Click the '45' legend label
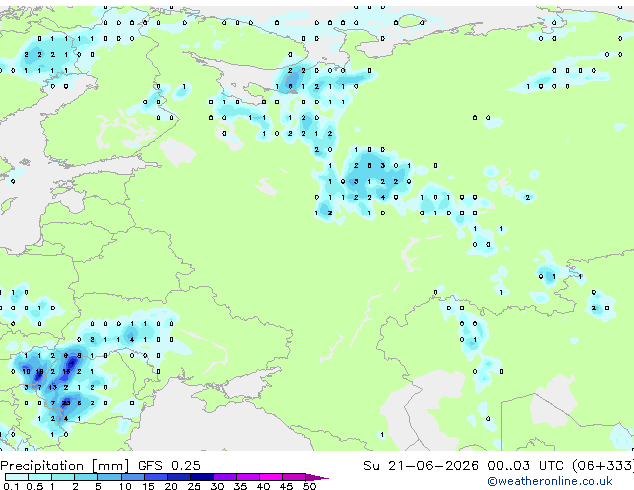Screen dimensions: 634x490 tap(286, 486)
